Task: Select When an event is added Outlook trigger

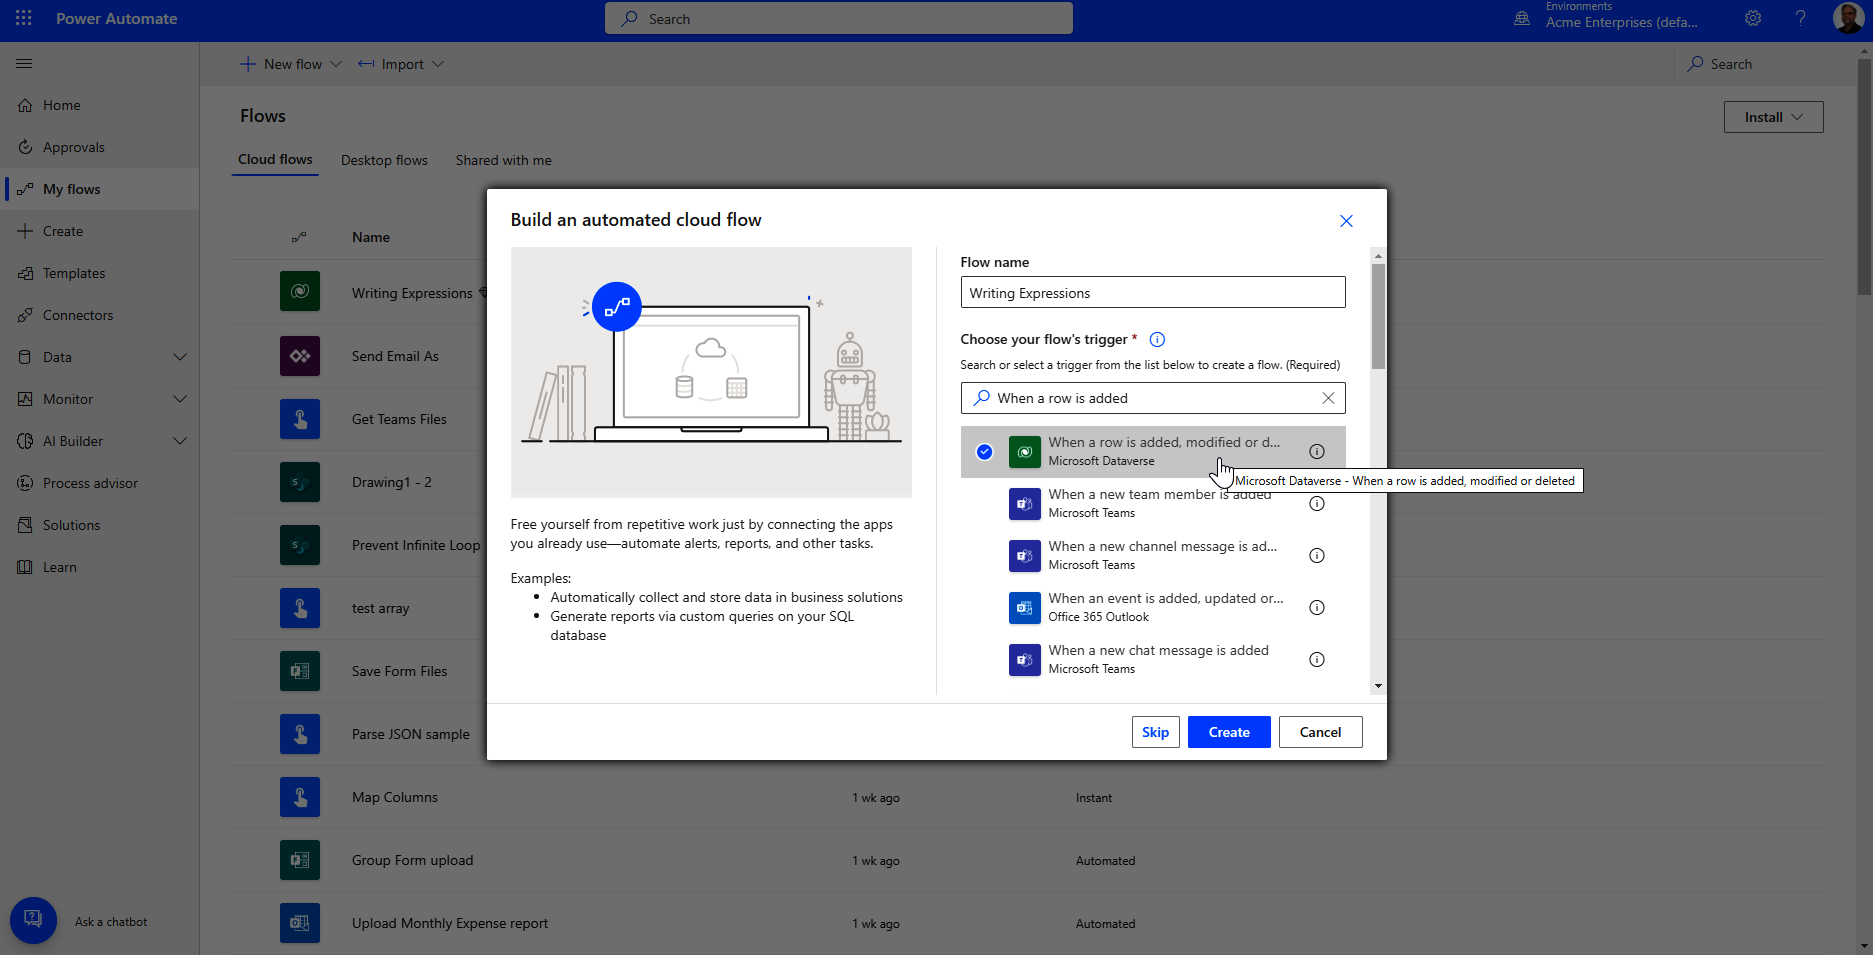Action: [1153, 607]
